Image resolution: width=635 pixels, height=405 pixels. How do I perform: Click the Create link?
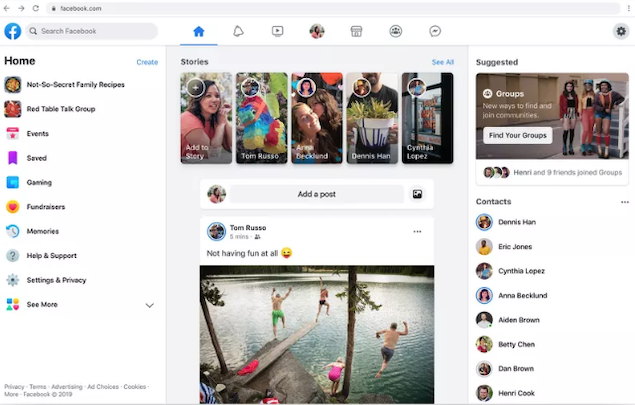pos(147,62)
